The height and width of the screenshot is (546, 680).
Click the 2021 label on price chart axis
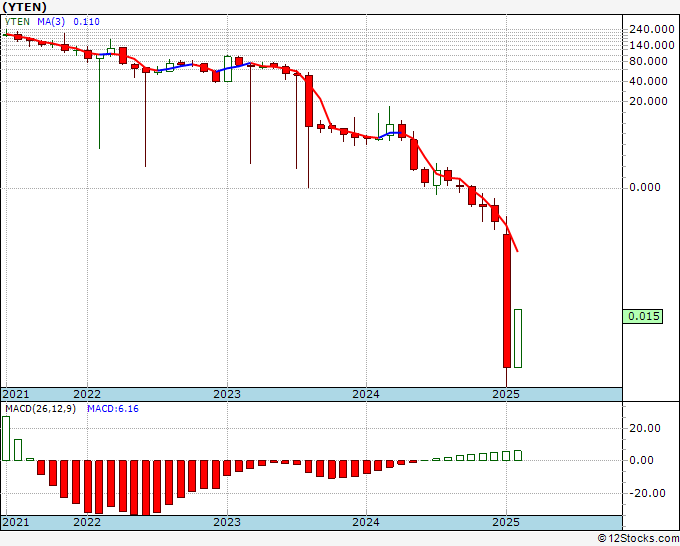pyautogui.click(x=16, y=394)
